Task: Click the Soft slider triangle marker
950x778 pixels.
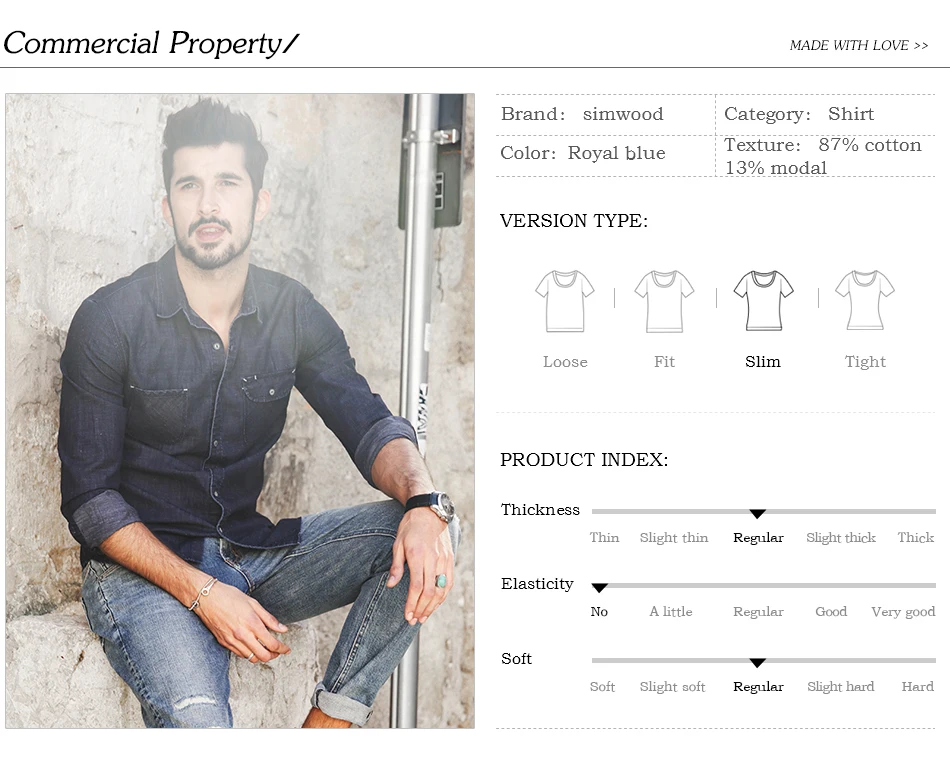Action: coord(757,663)
